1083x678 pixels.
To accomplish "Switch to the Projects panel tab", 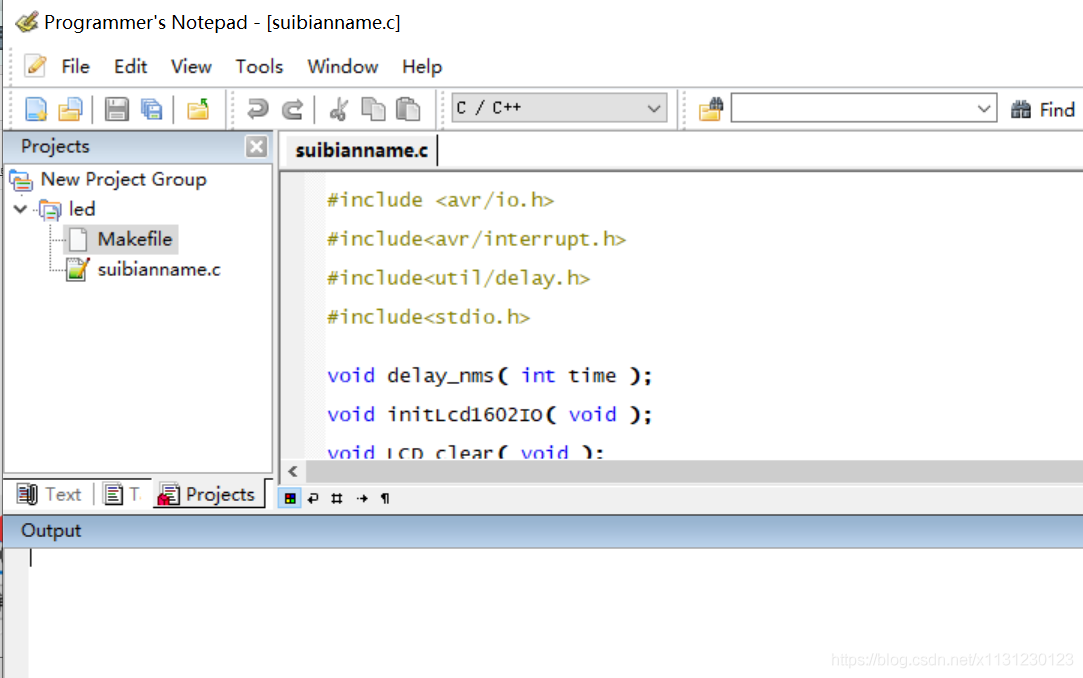I will click(x=207, y=494).
